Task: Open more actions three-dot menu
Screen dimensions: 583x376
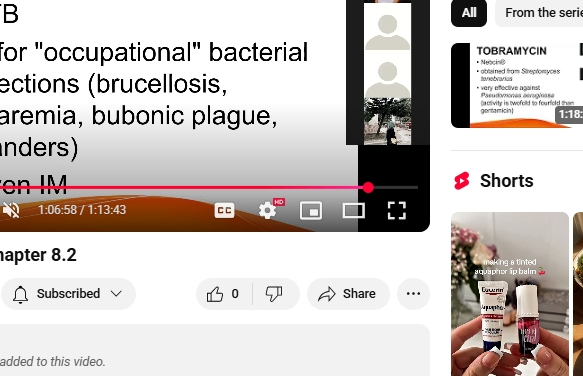Action: [413, 294]
